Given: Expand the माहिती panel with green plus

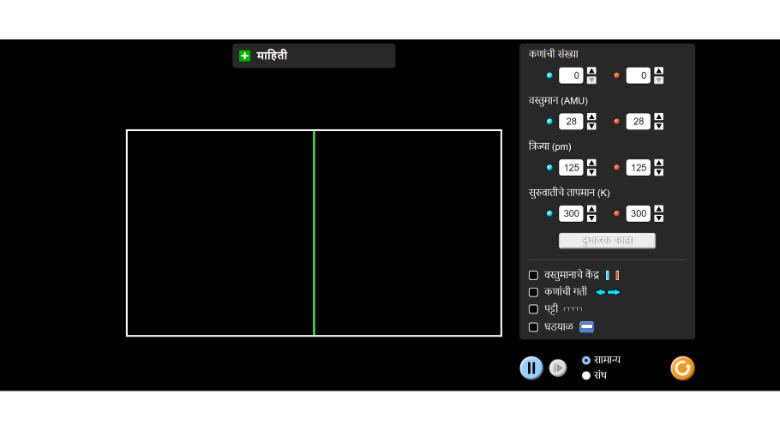Looking at the screenshot, I should (245, 56).
